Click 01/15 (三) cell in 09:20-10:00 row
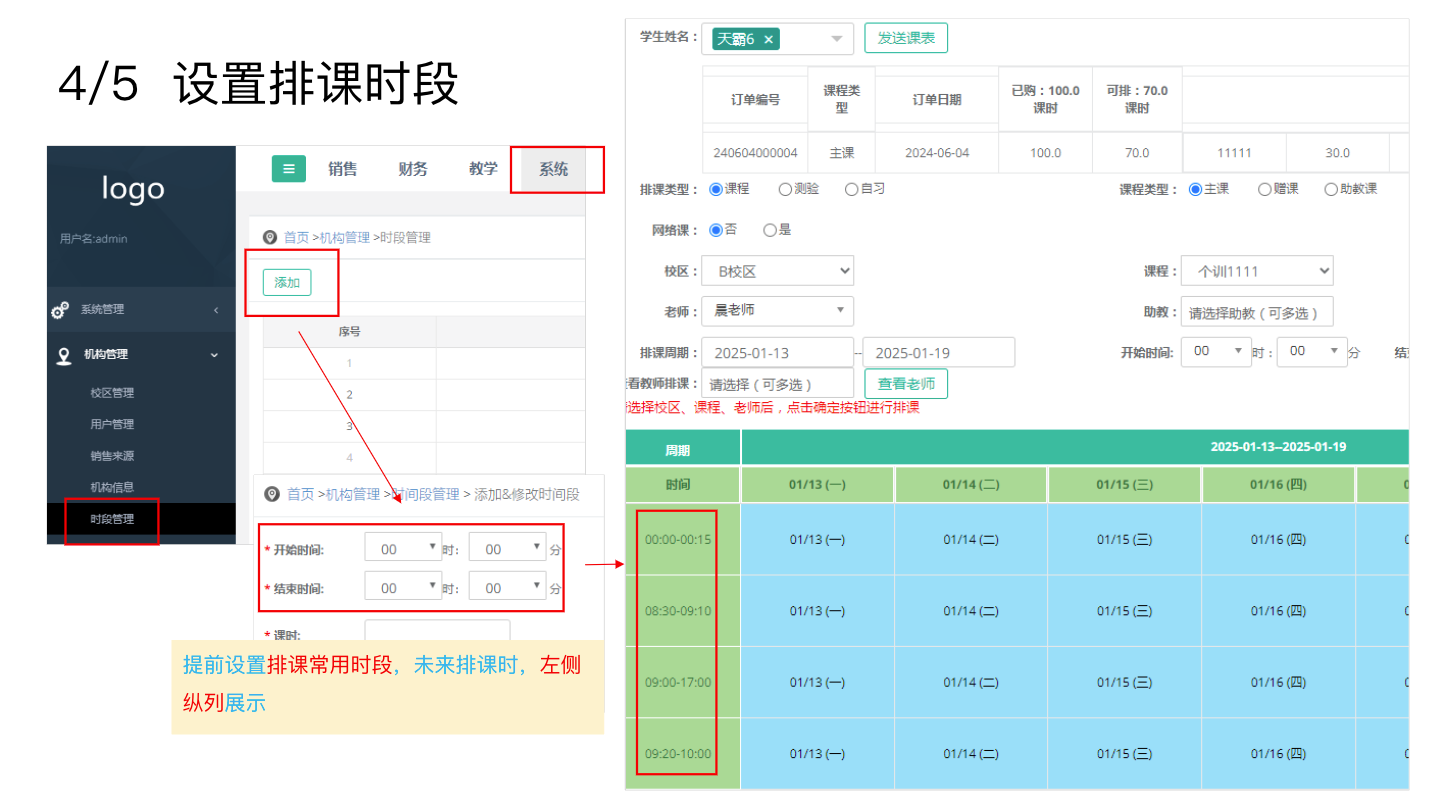 [x=1124, y=754]
